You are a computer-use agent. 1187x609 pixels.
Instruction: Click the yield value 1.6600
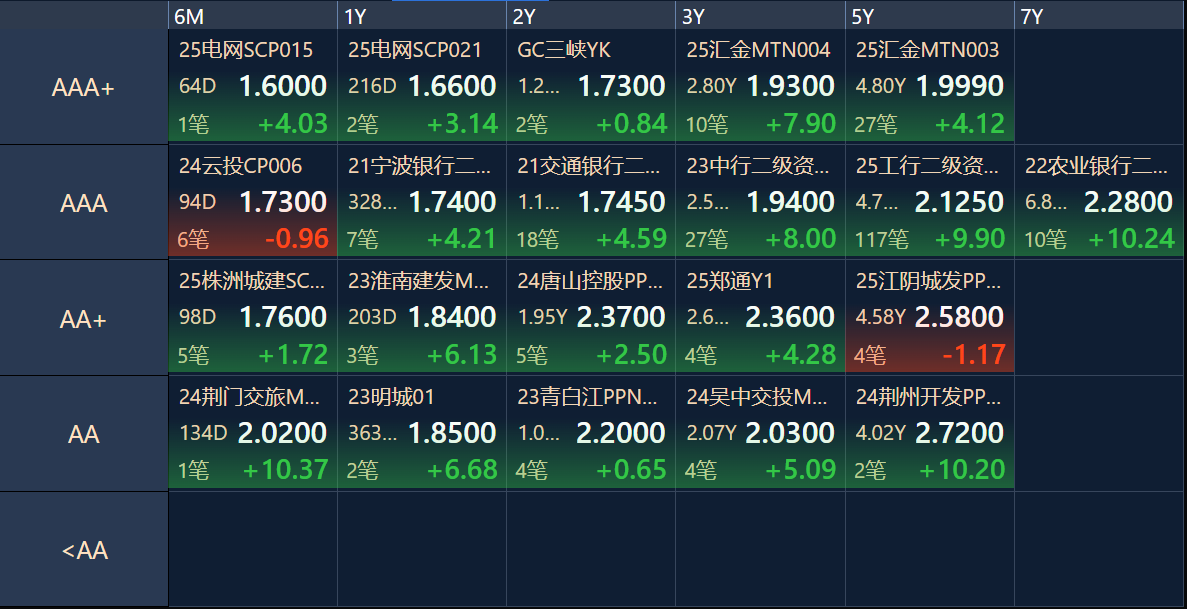pyautogui.click(x=452, y=86)
